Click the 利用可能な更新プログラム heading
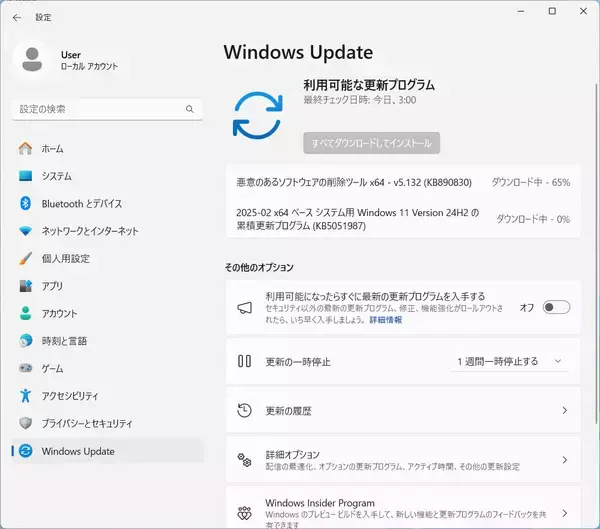The image size is (600, 529). point(369,85)
